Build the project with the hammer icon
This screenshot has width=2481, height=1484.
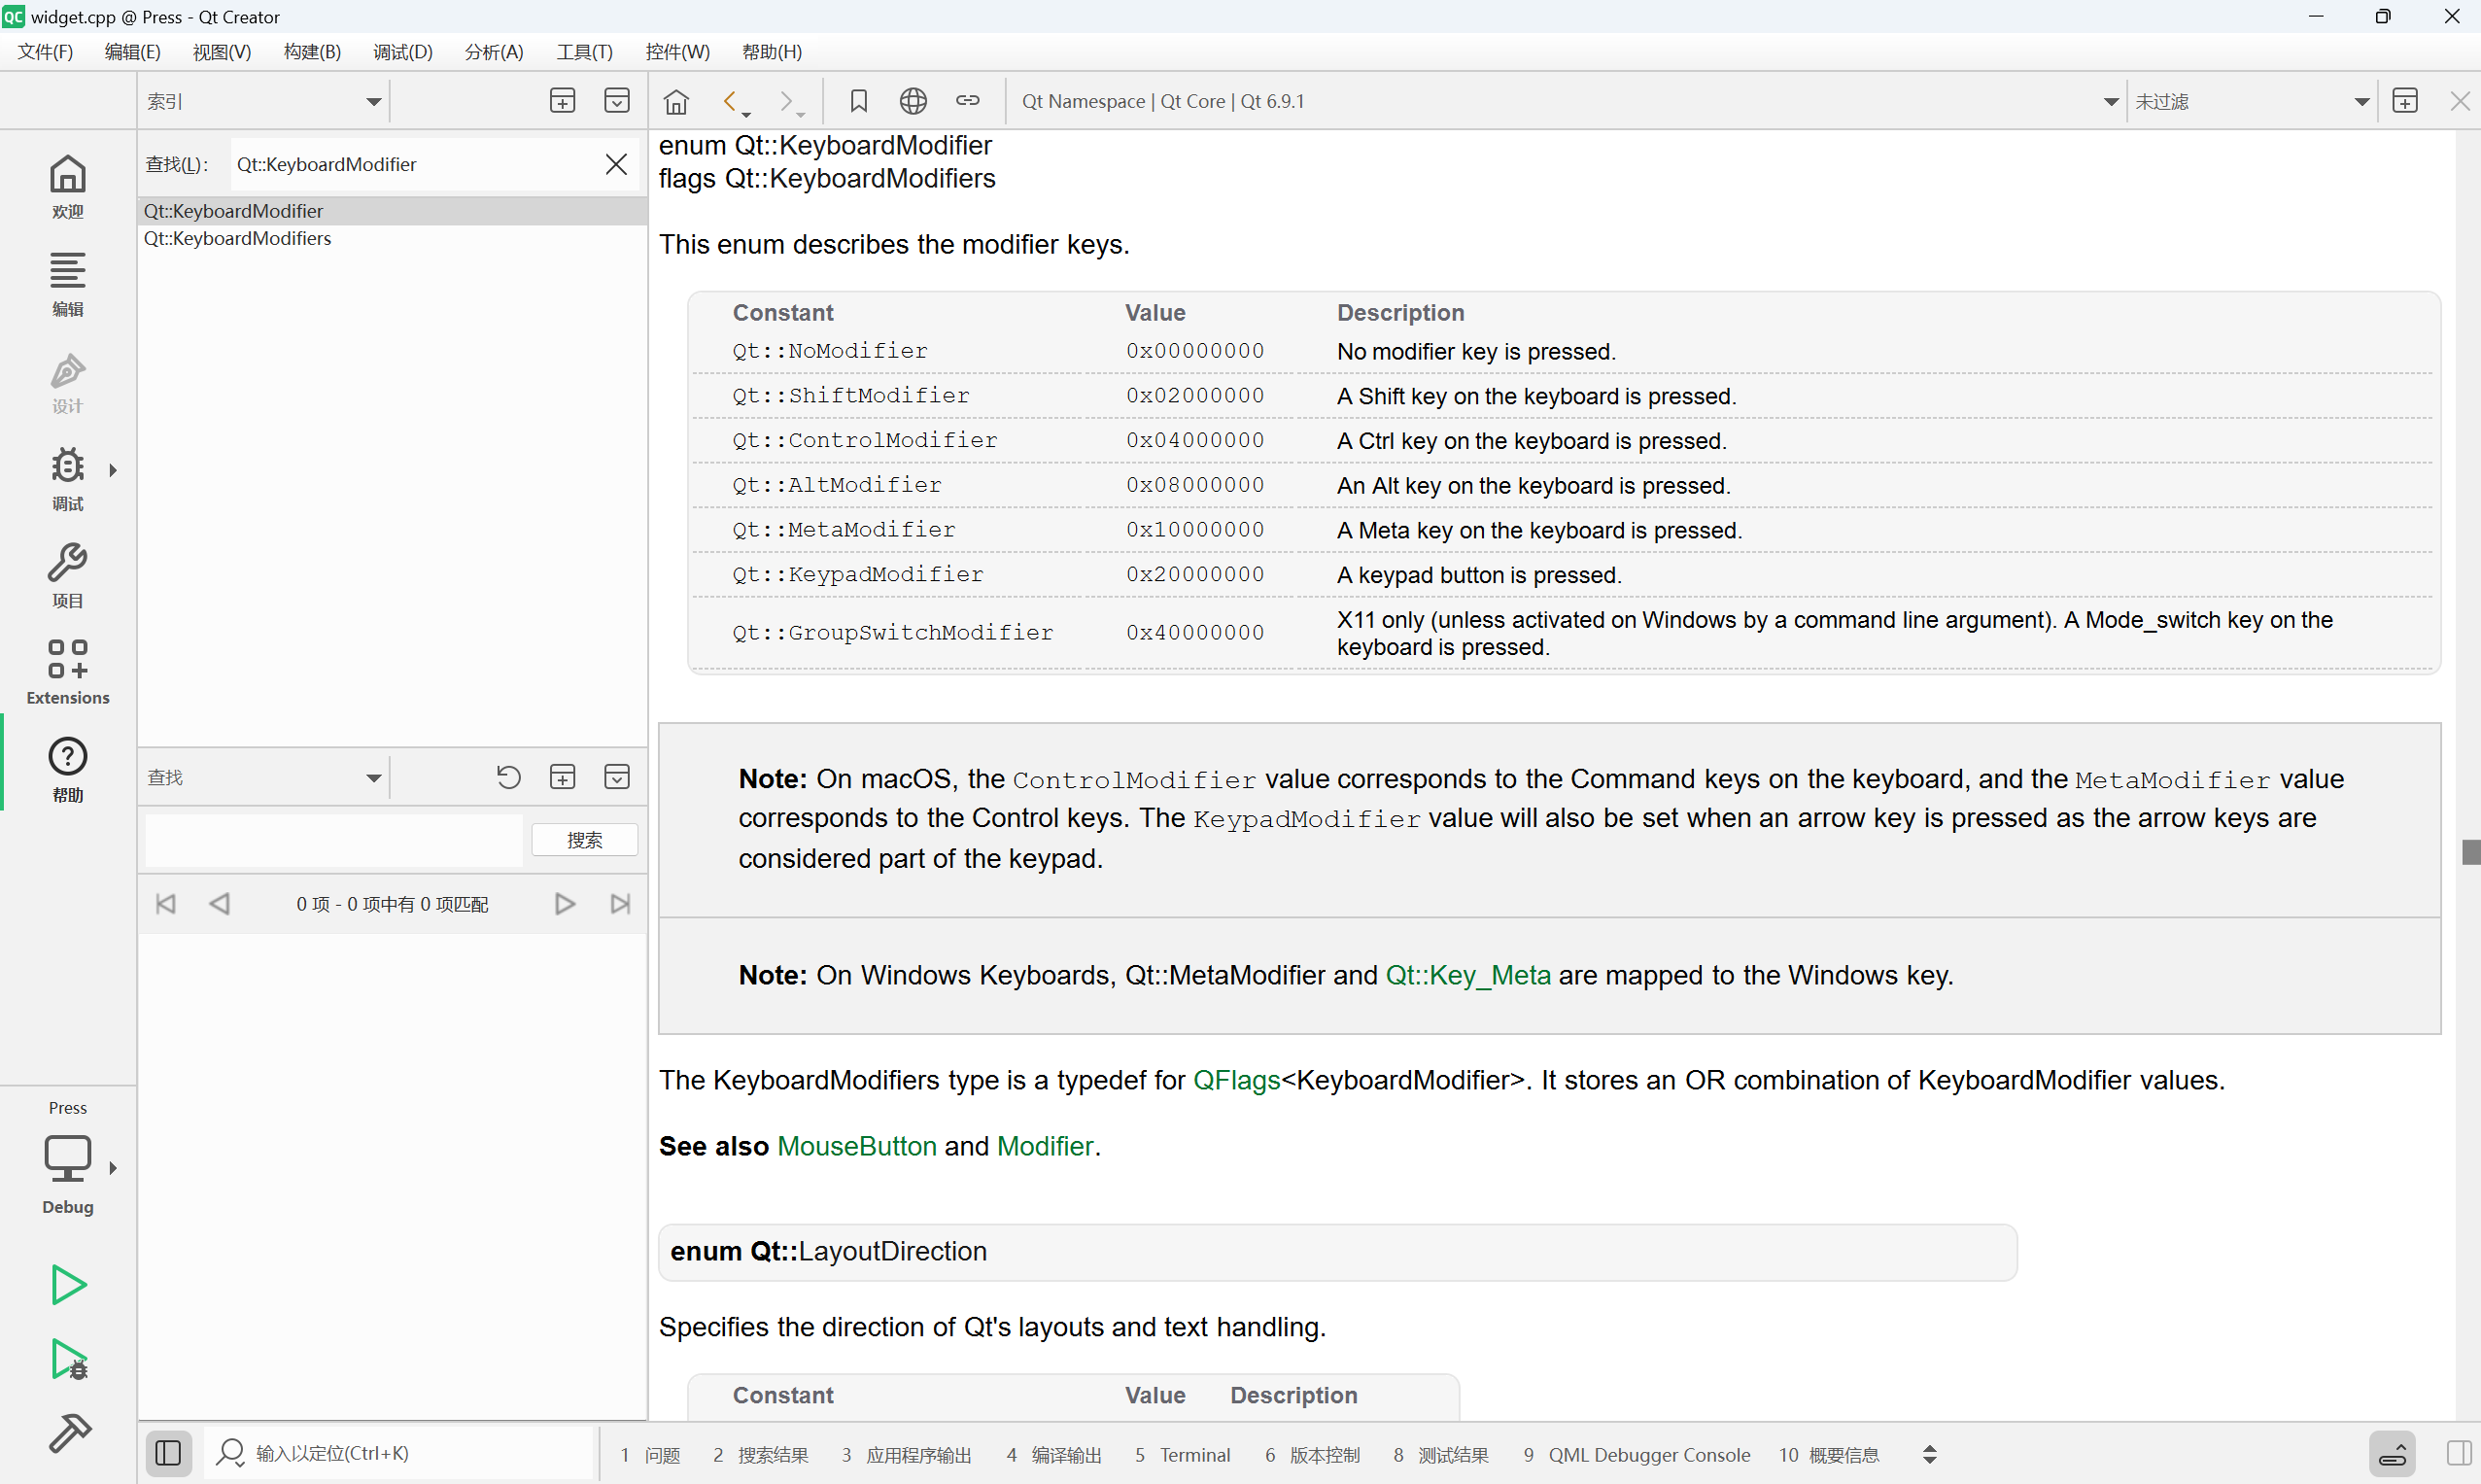click(x=68, y=1433)
